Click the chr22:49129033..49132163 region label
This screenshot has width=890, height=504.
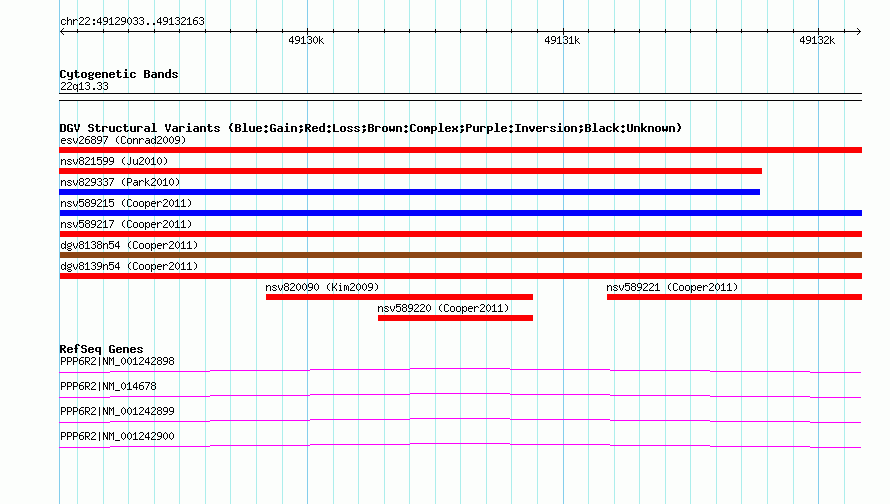pos(132,21)
